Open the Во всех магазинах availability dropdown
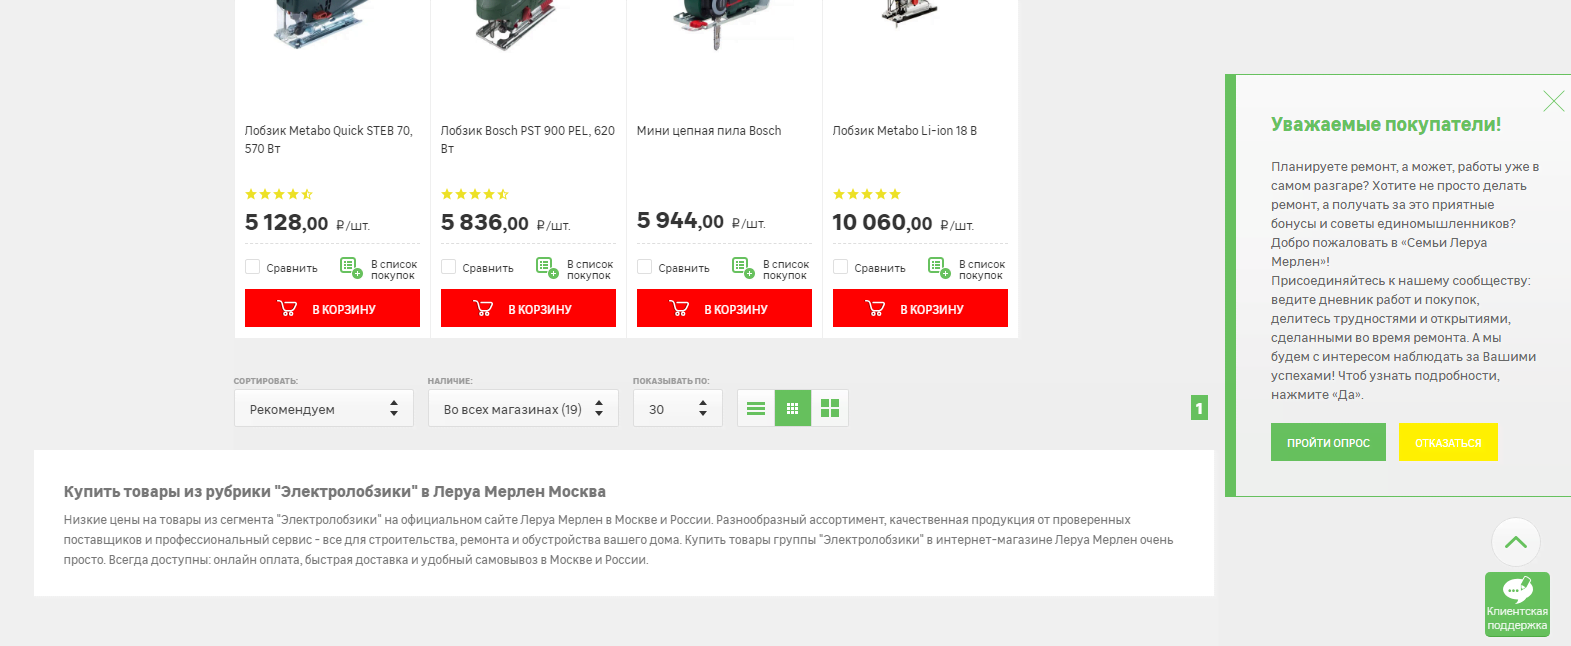Image resolution: width=1571 pixels, height=646 pixels. coord(523,408)
